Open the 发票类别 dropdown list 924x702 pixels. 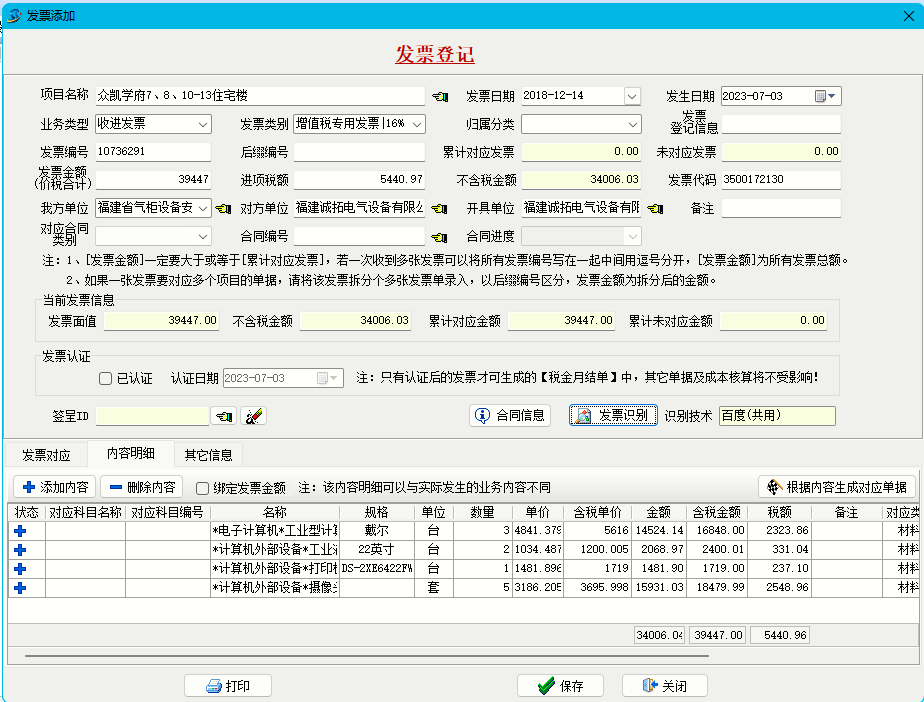(x=417, y=124)
